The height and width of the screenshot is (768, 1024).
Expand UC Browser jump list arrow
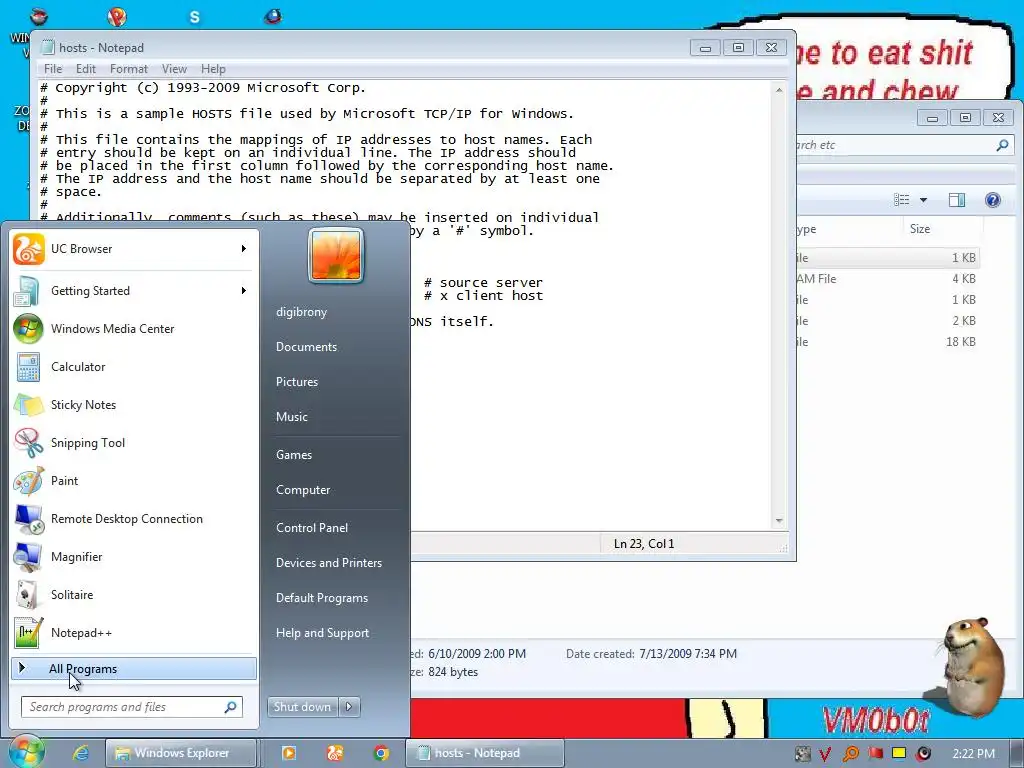tap(244, 249)
